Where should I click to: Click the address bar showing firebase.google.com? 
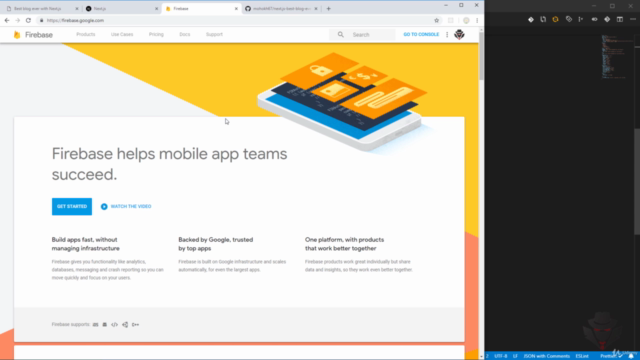237,20
